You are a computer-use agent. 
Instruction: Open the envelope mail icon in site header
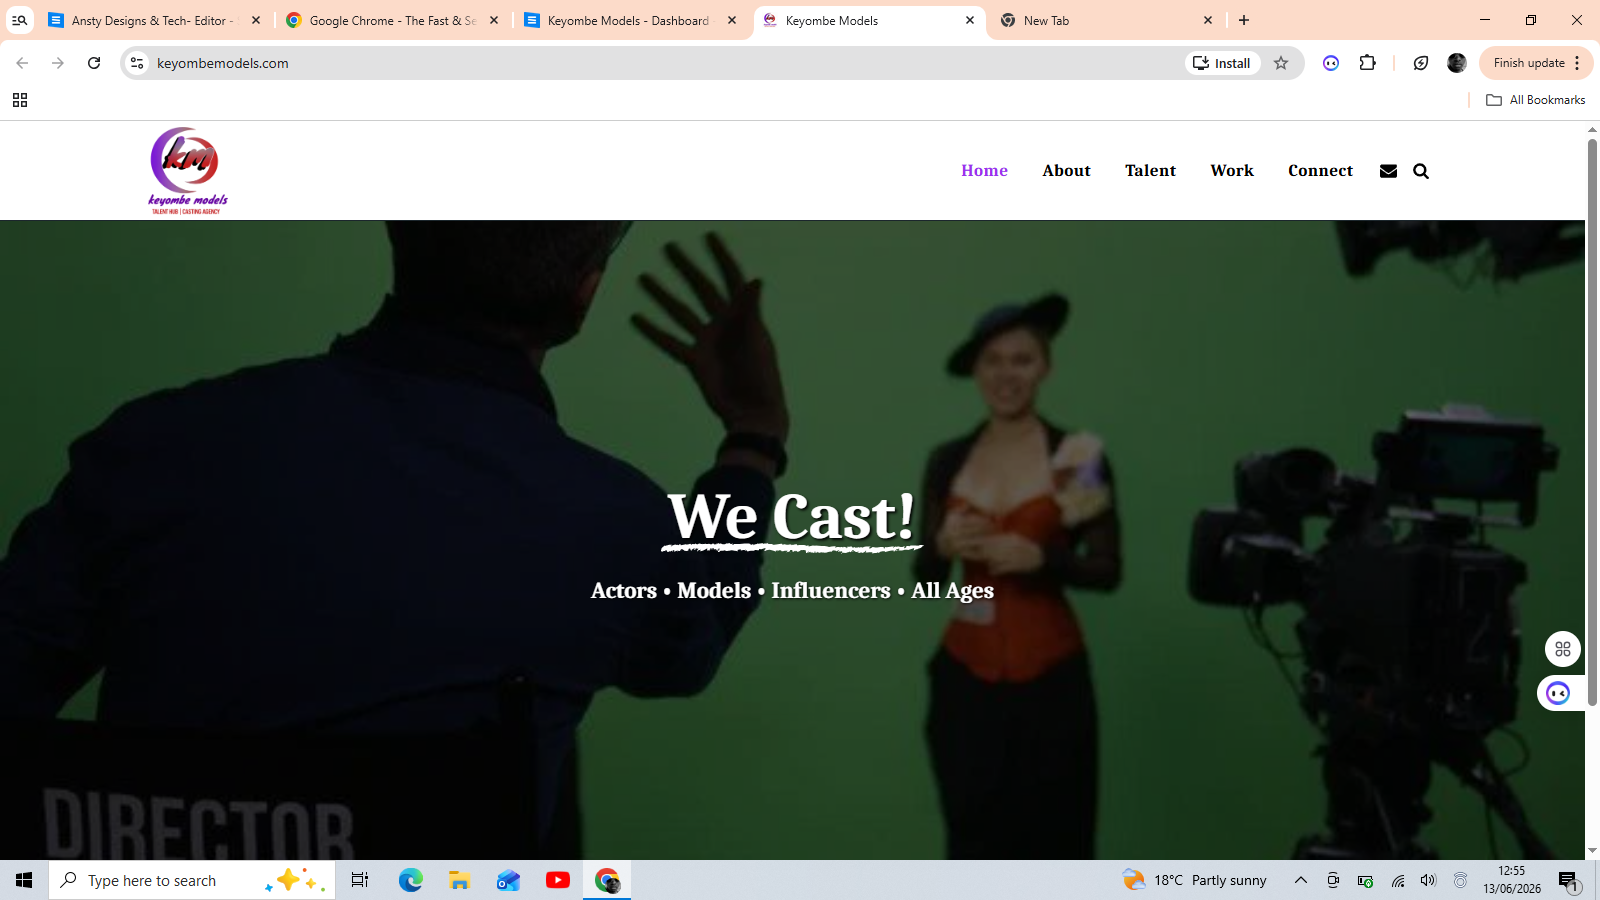(1388, 171)
